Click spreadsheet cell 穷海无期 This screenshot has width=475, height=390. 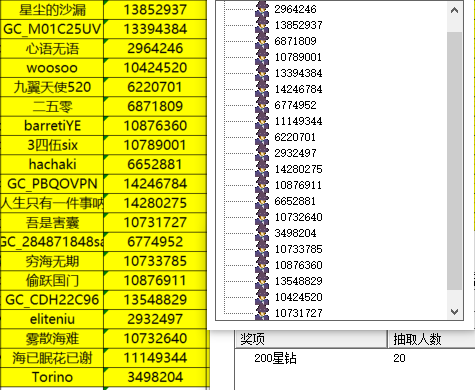(52, 261)
